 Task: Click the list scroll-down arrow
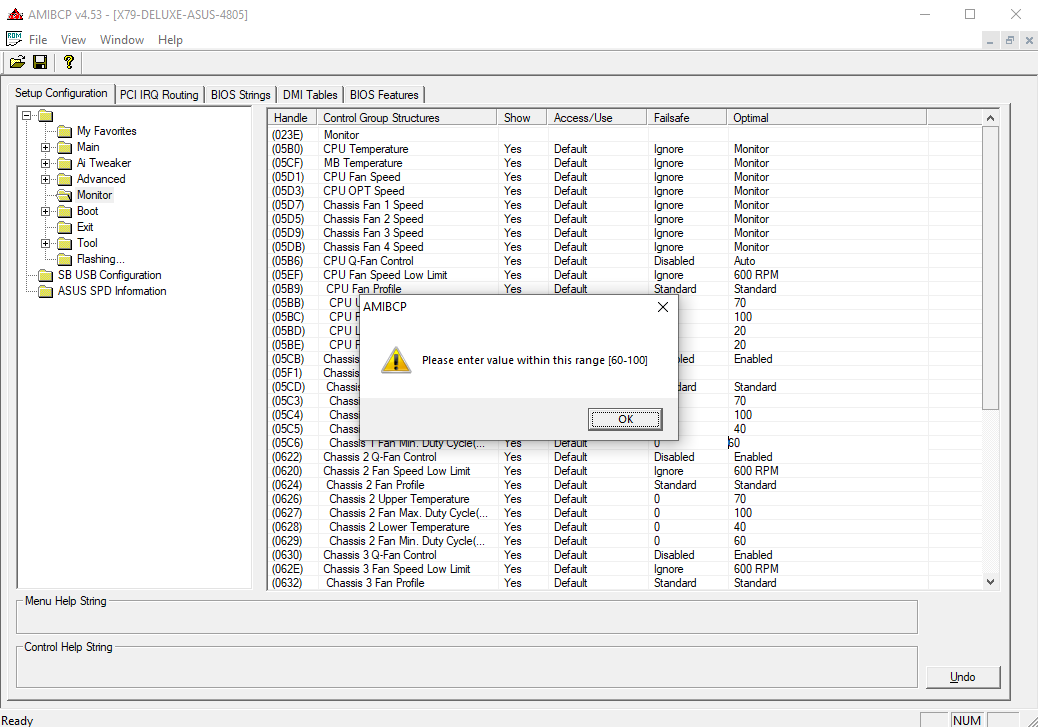[x=990, y=582]
